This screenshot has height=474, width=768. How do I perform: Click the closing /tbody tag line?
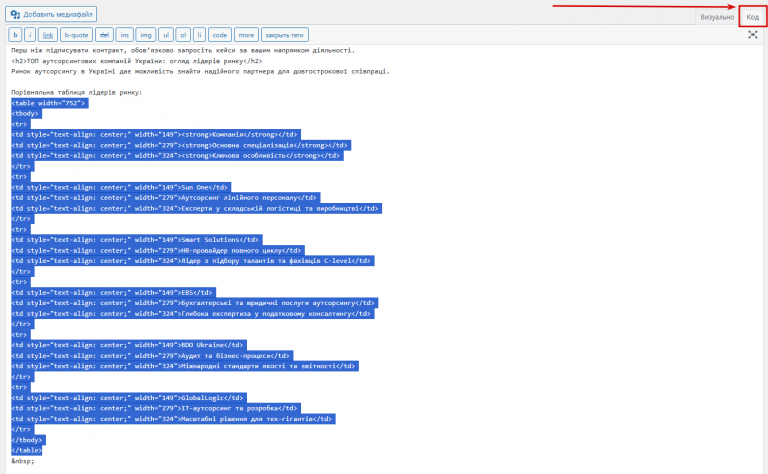pos(28,440)
